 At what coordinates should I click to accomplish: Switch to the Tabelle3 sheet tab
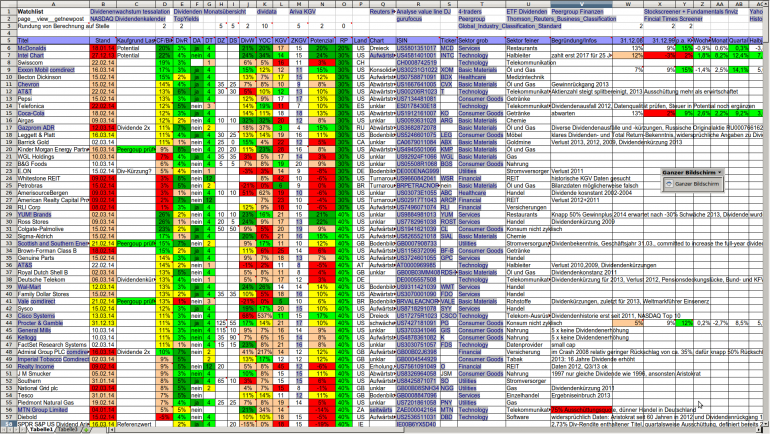pyautogui.click(x=67, y=429)
